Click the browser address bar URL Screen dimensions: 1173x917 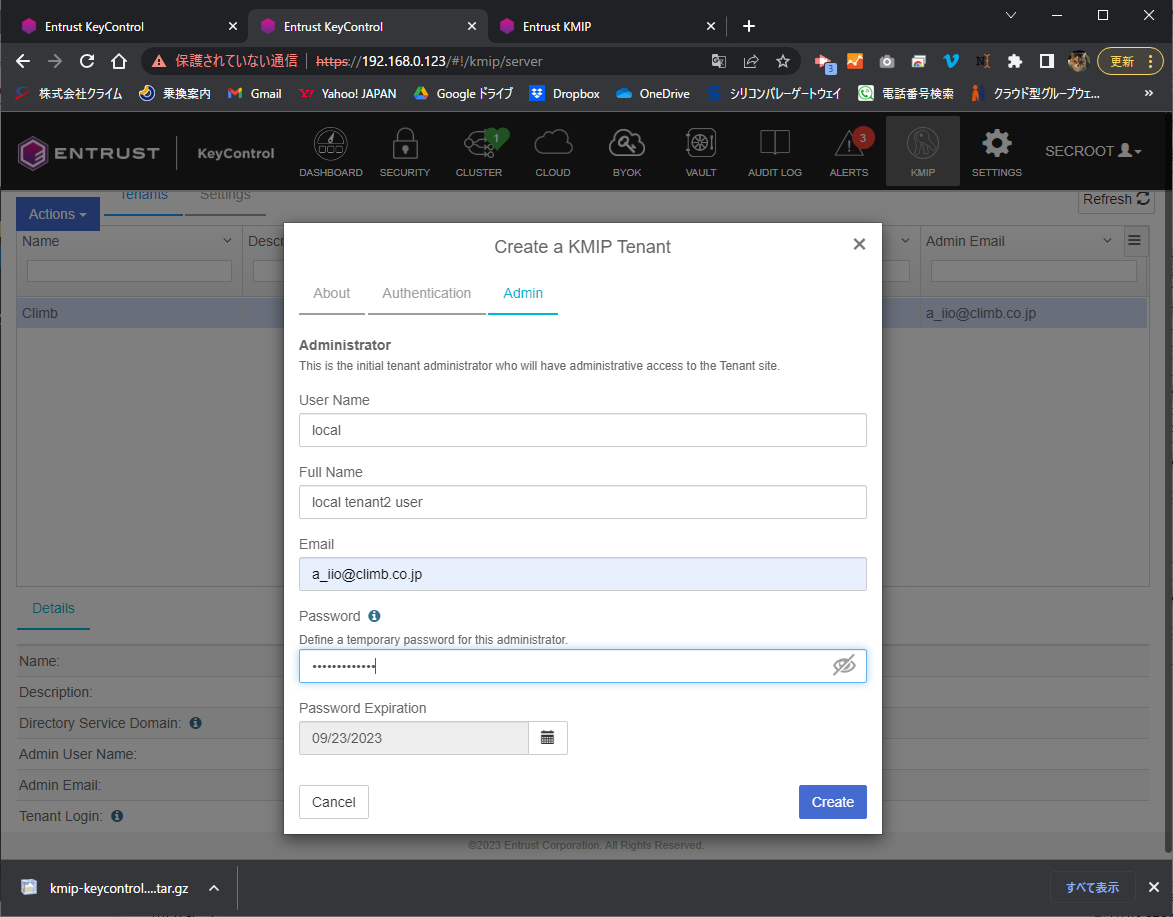[429, 61]
